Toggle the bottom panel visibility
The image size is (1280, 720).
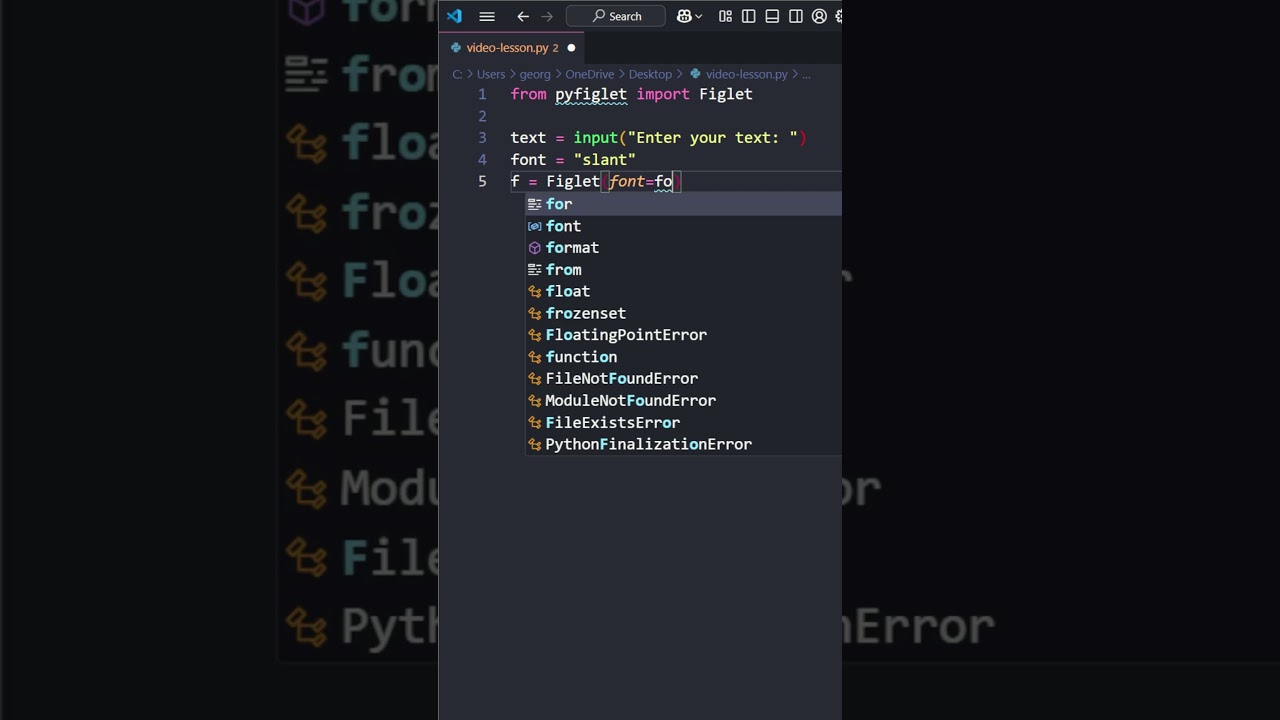tap(772, 16)
